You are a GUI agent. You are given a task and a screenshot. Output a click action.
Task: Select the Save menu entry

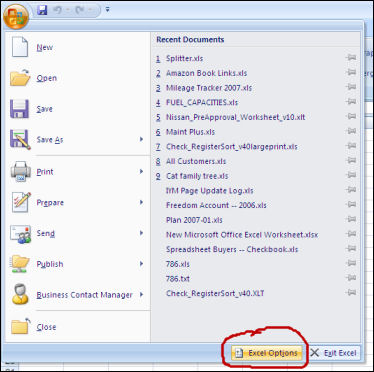[44, 109]
